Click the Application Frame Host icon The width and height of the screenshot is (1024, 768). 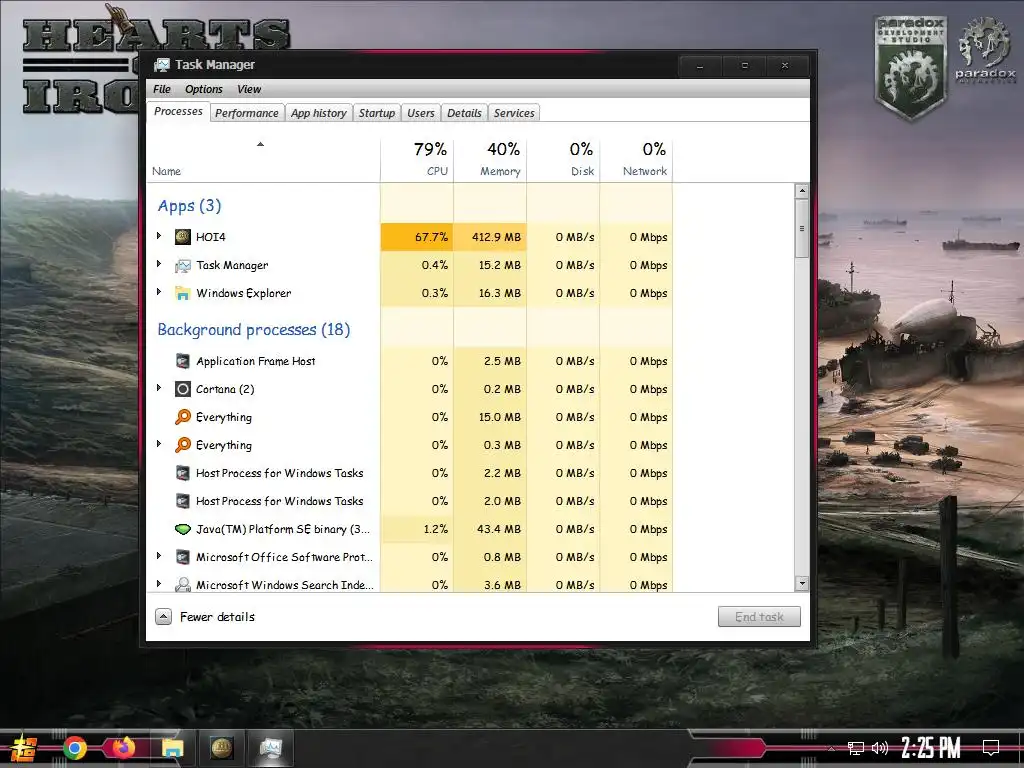coord(183,361)
